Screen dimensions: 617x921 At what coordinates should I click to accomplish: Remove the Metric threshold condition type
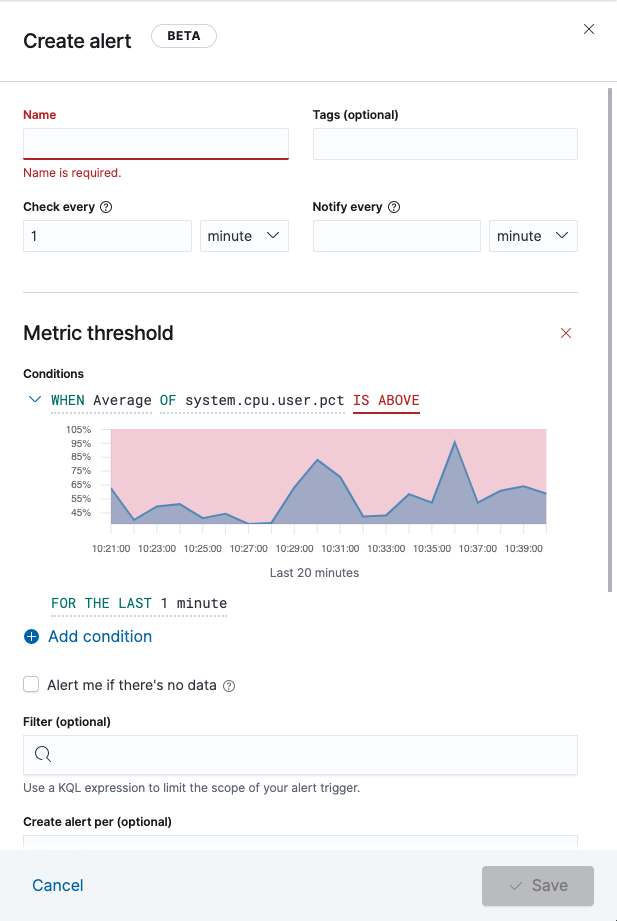(566, 333)
